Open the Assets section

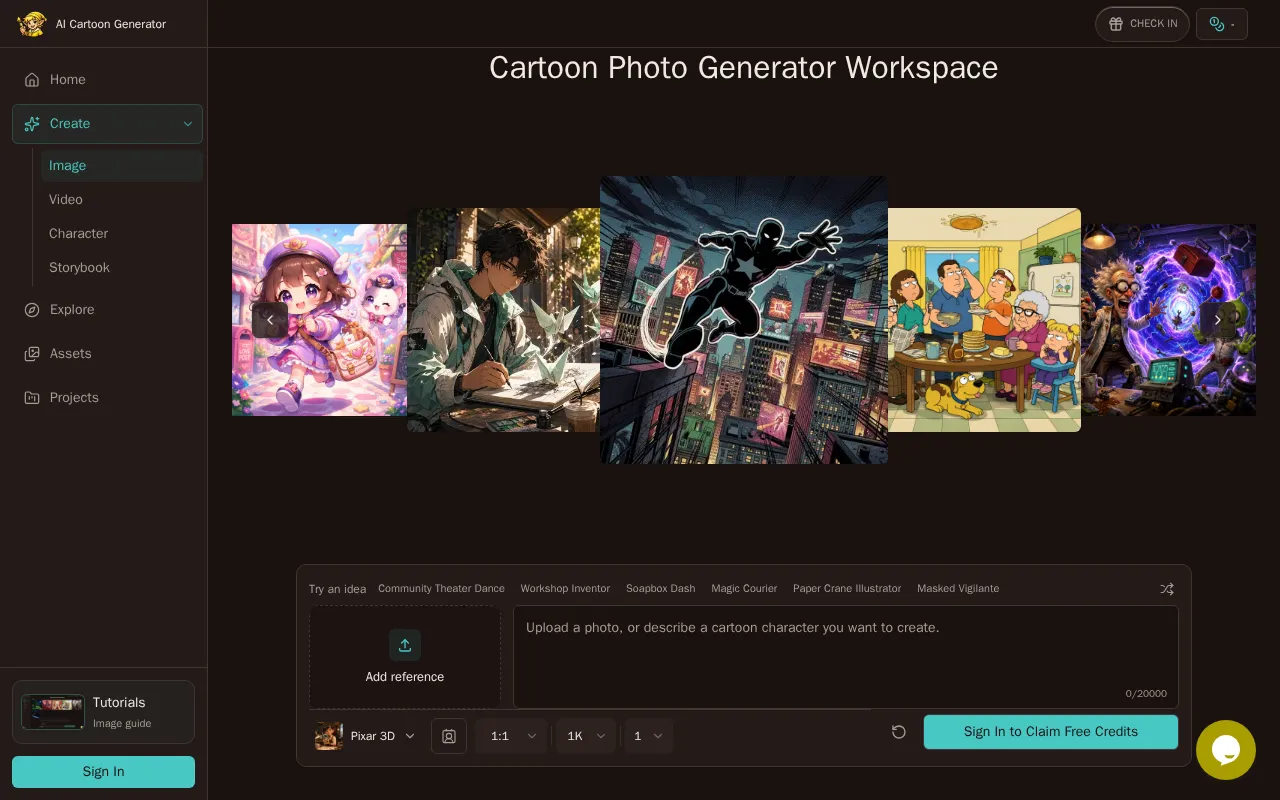(107, 354)
